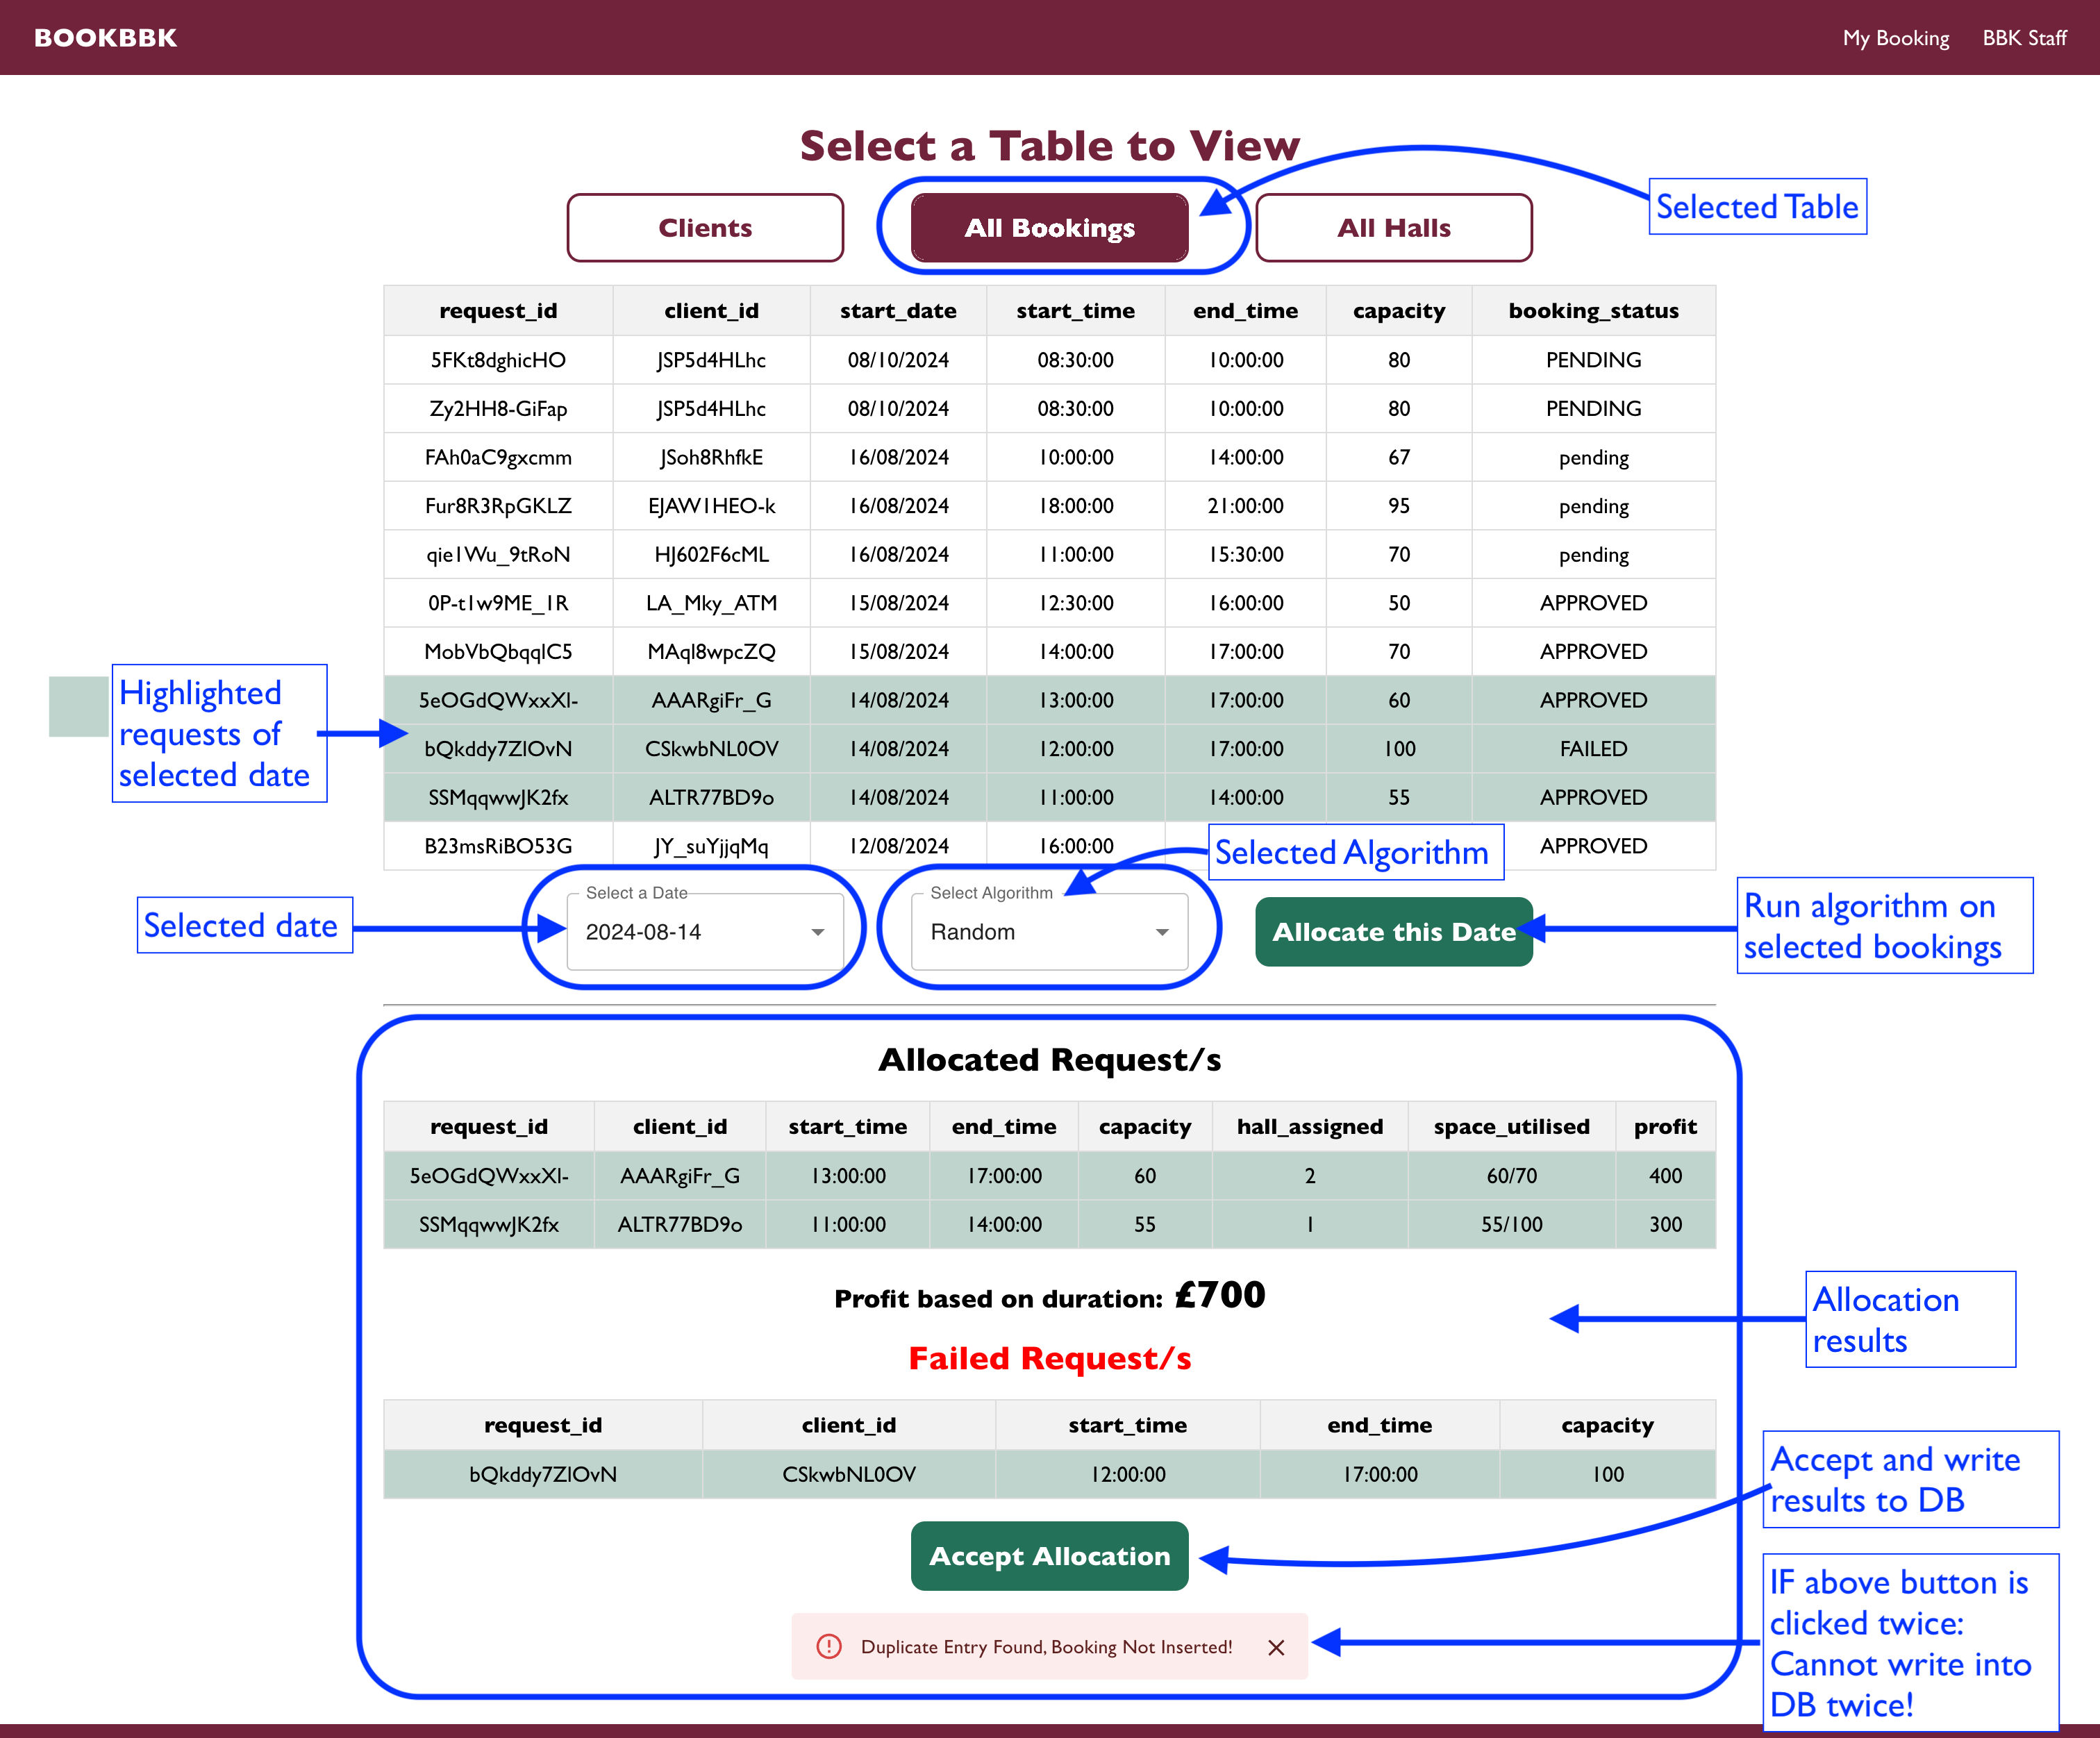Choose the All Bookings tab
The image size is (2100, 1738).
pyautogui.click(x=1049, y=228)
